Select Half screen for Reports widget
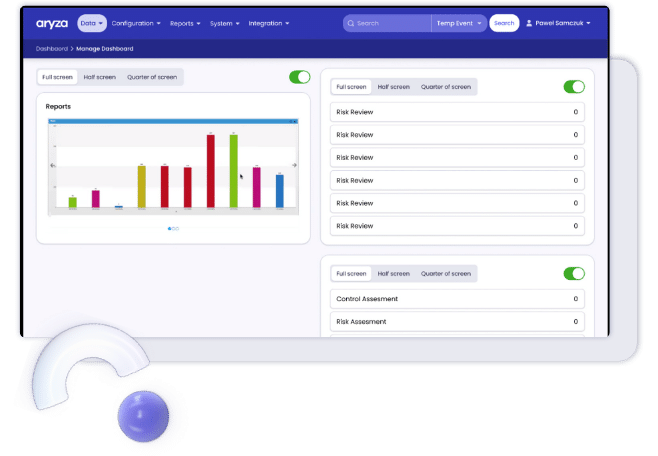 pos(99,77)
